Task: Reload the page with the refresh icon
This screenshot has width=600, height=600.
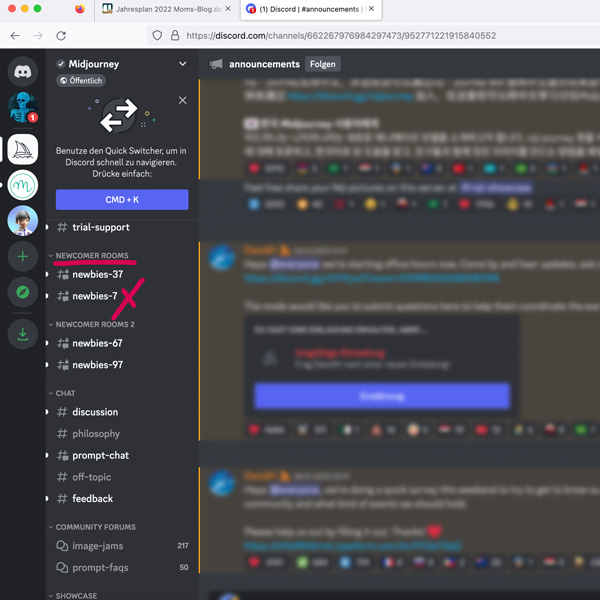Action: [61, 36]
